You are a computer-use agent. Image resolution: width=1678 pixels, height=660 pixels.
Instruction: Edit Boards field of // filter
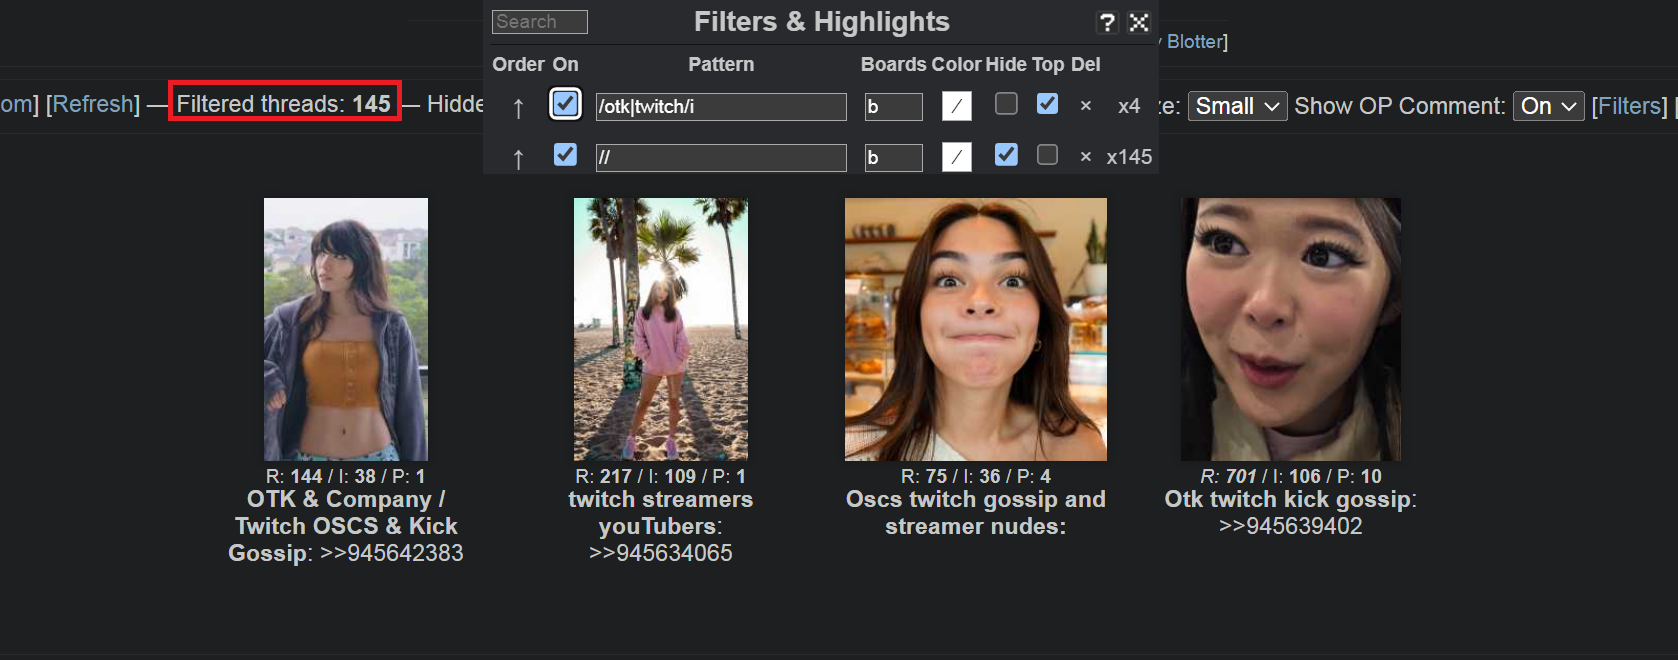coord(894,157)
